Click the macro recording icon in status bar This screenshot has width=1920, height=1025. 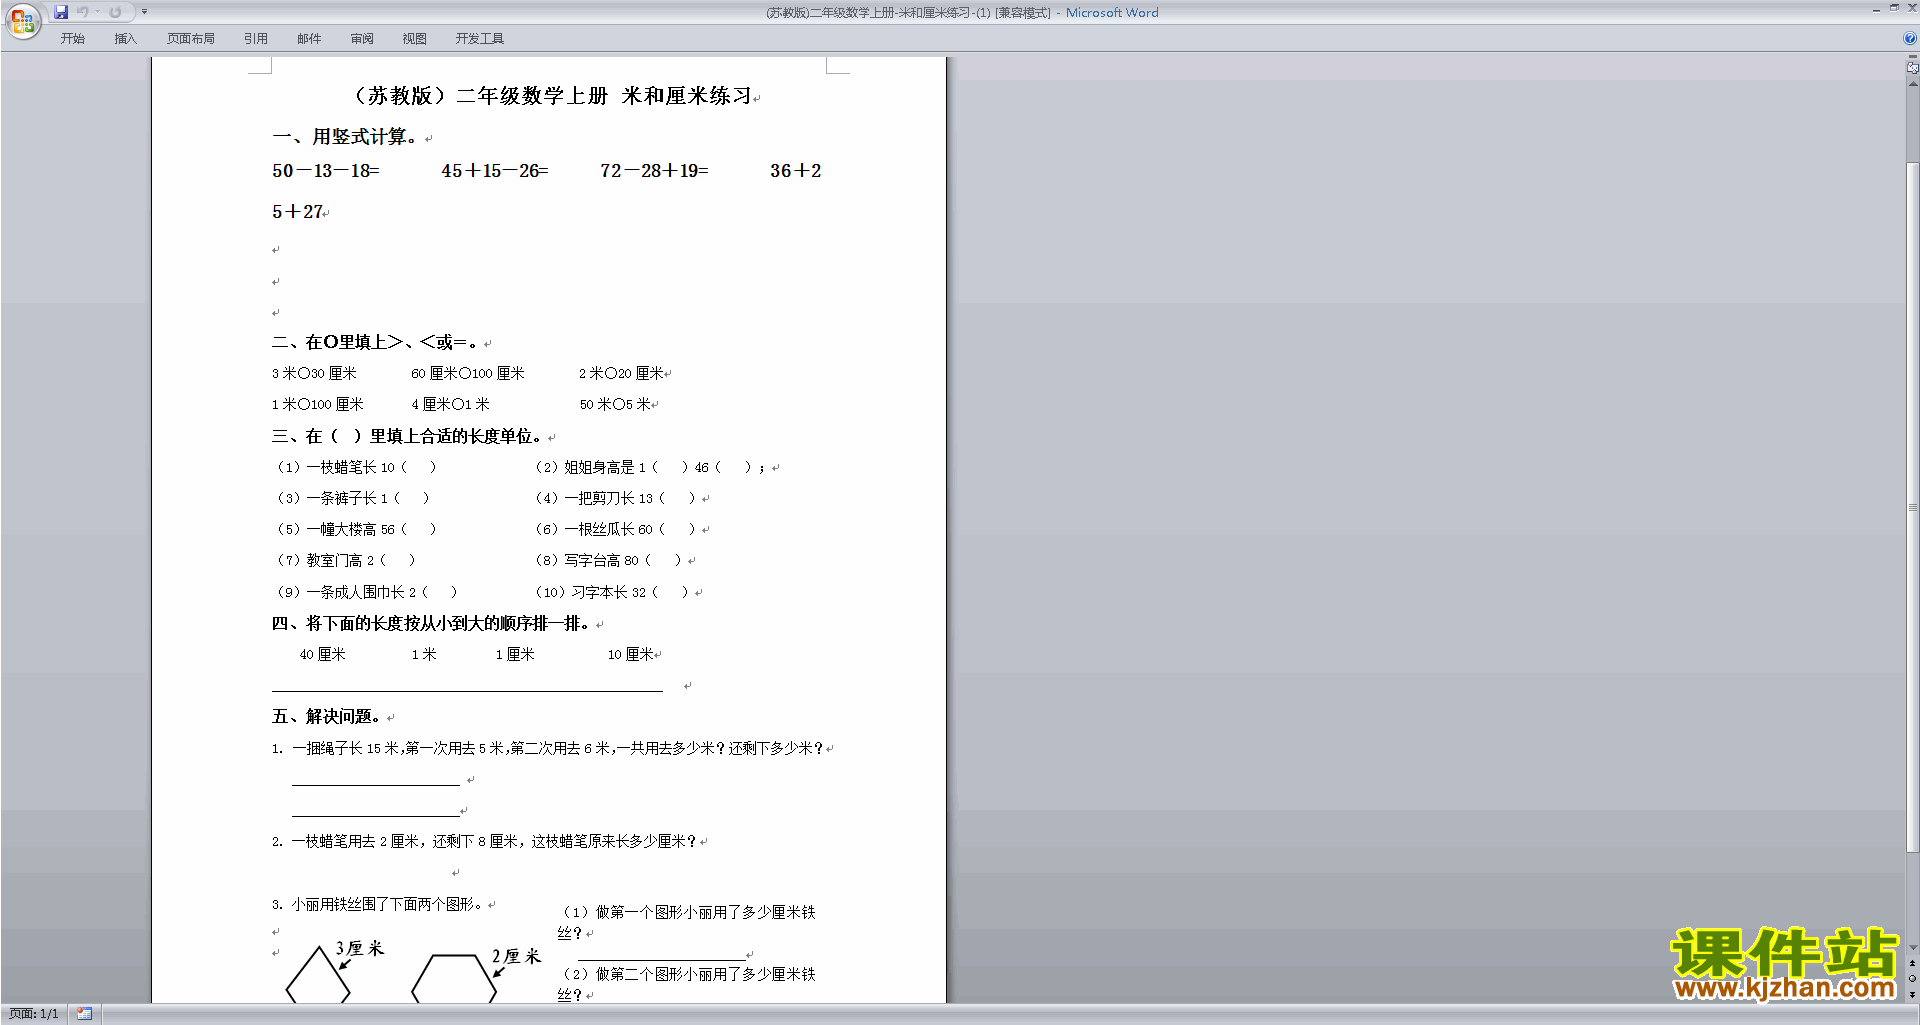coord(84,1014)
